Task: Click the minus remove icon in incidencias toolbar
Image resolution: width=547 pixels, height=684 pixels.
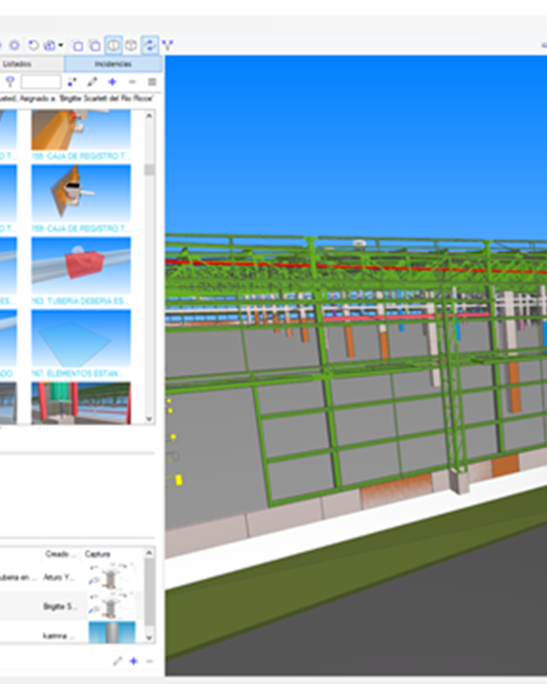Action: 132,82
